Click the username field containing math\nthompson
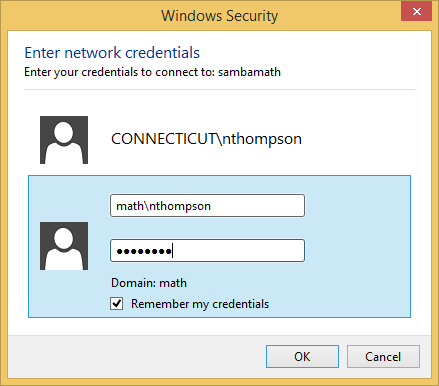This screenshot has width=439, height=386. 207,206
